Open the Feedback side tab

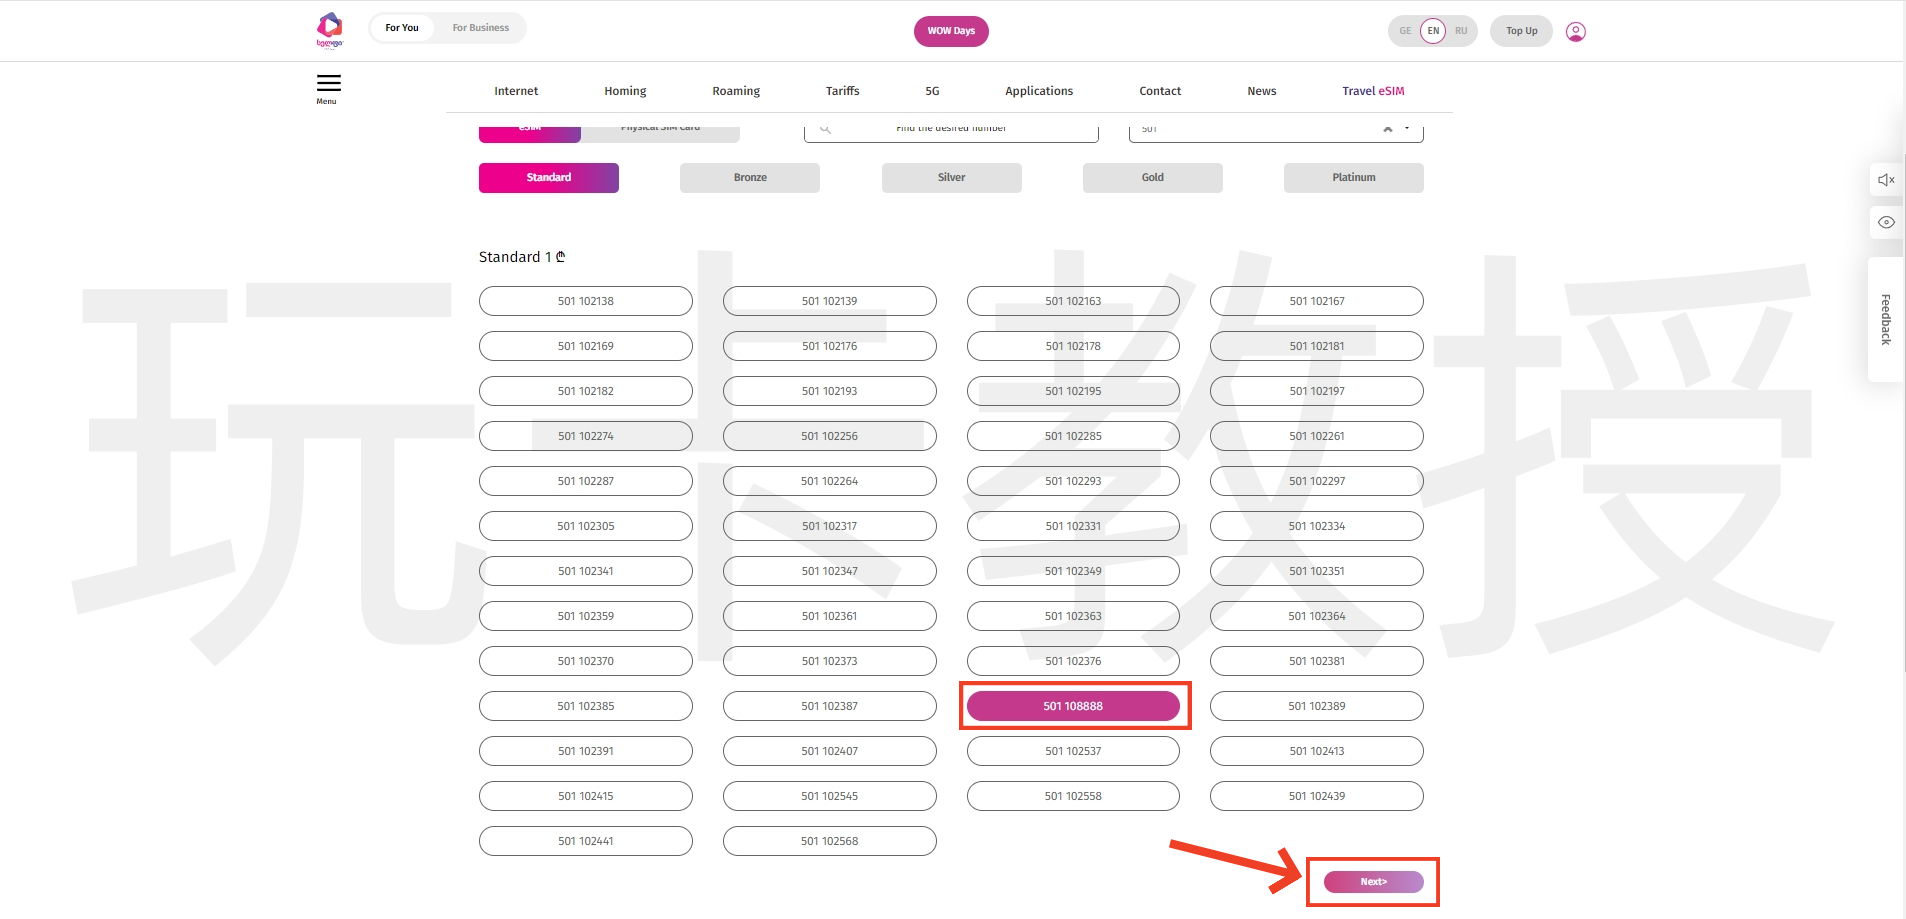click(x=1885, y=319)
